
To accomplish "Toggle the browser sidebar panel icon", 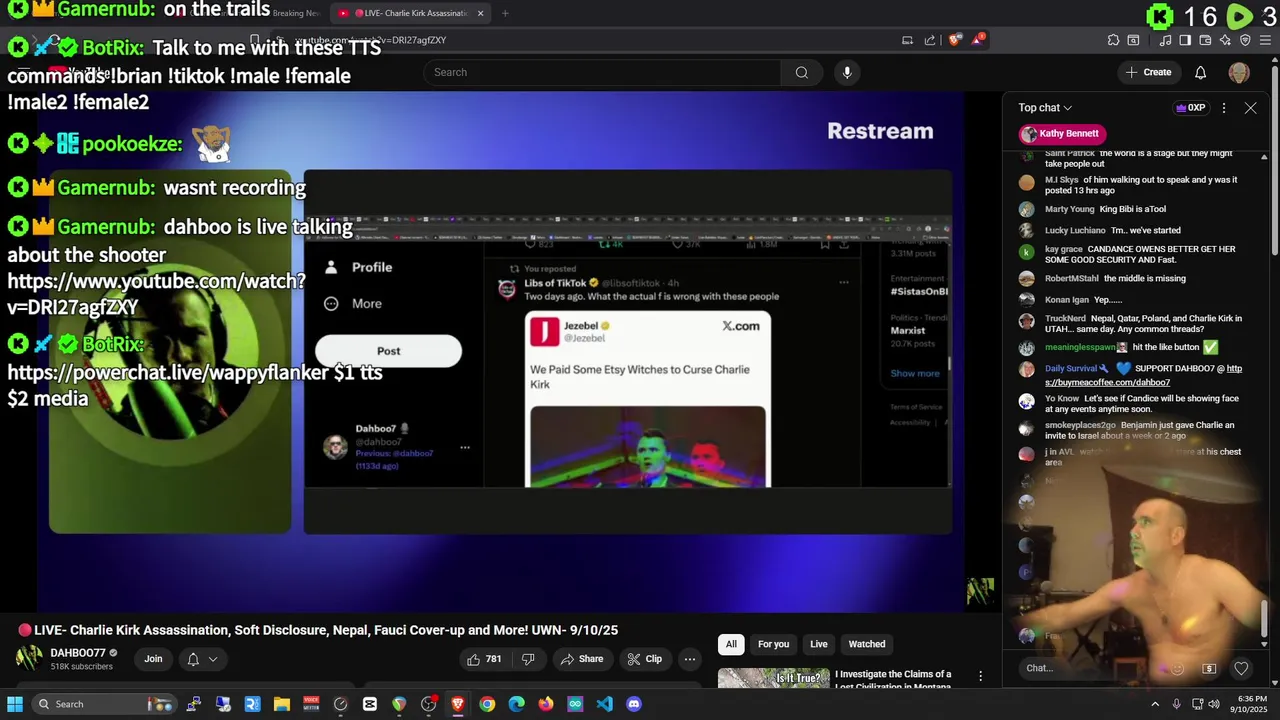I will point(1185,40).
